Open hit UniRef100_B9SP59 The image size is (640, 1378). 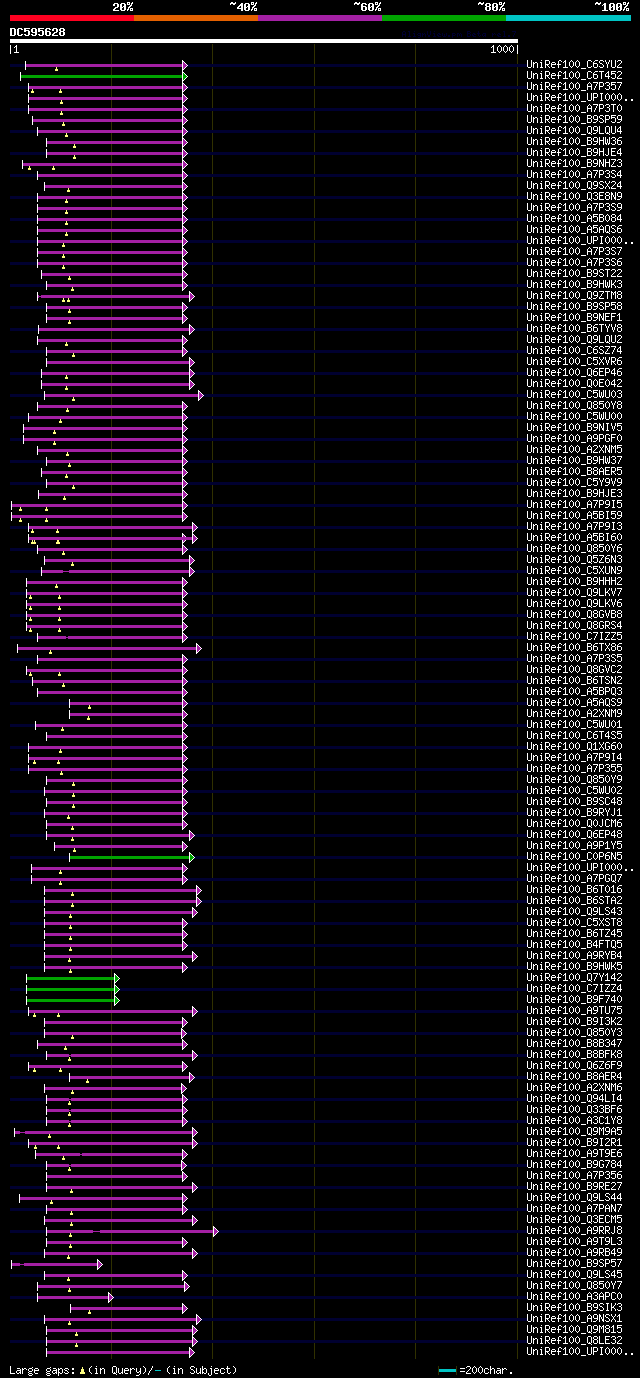pyautogui.click(x=574, y=119)
